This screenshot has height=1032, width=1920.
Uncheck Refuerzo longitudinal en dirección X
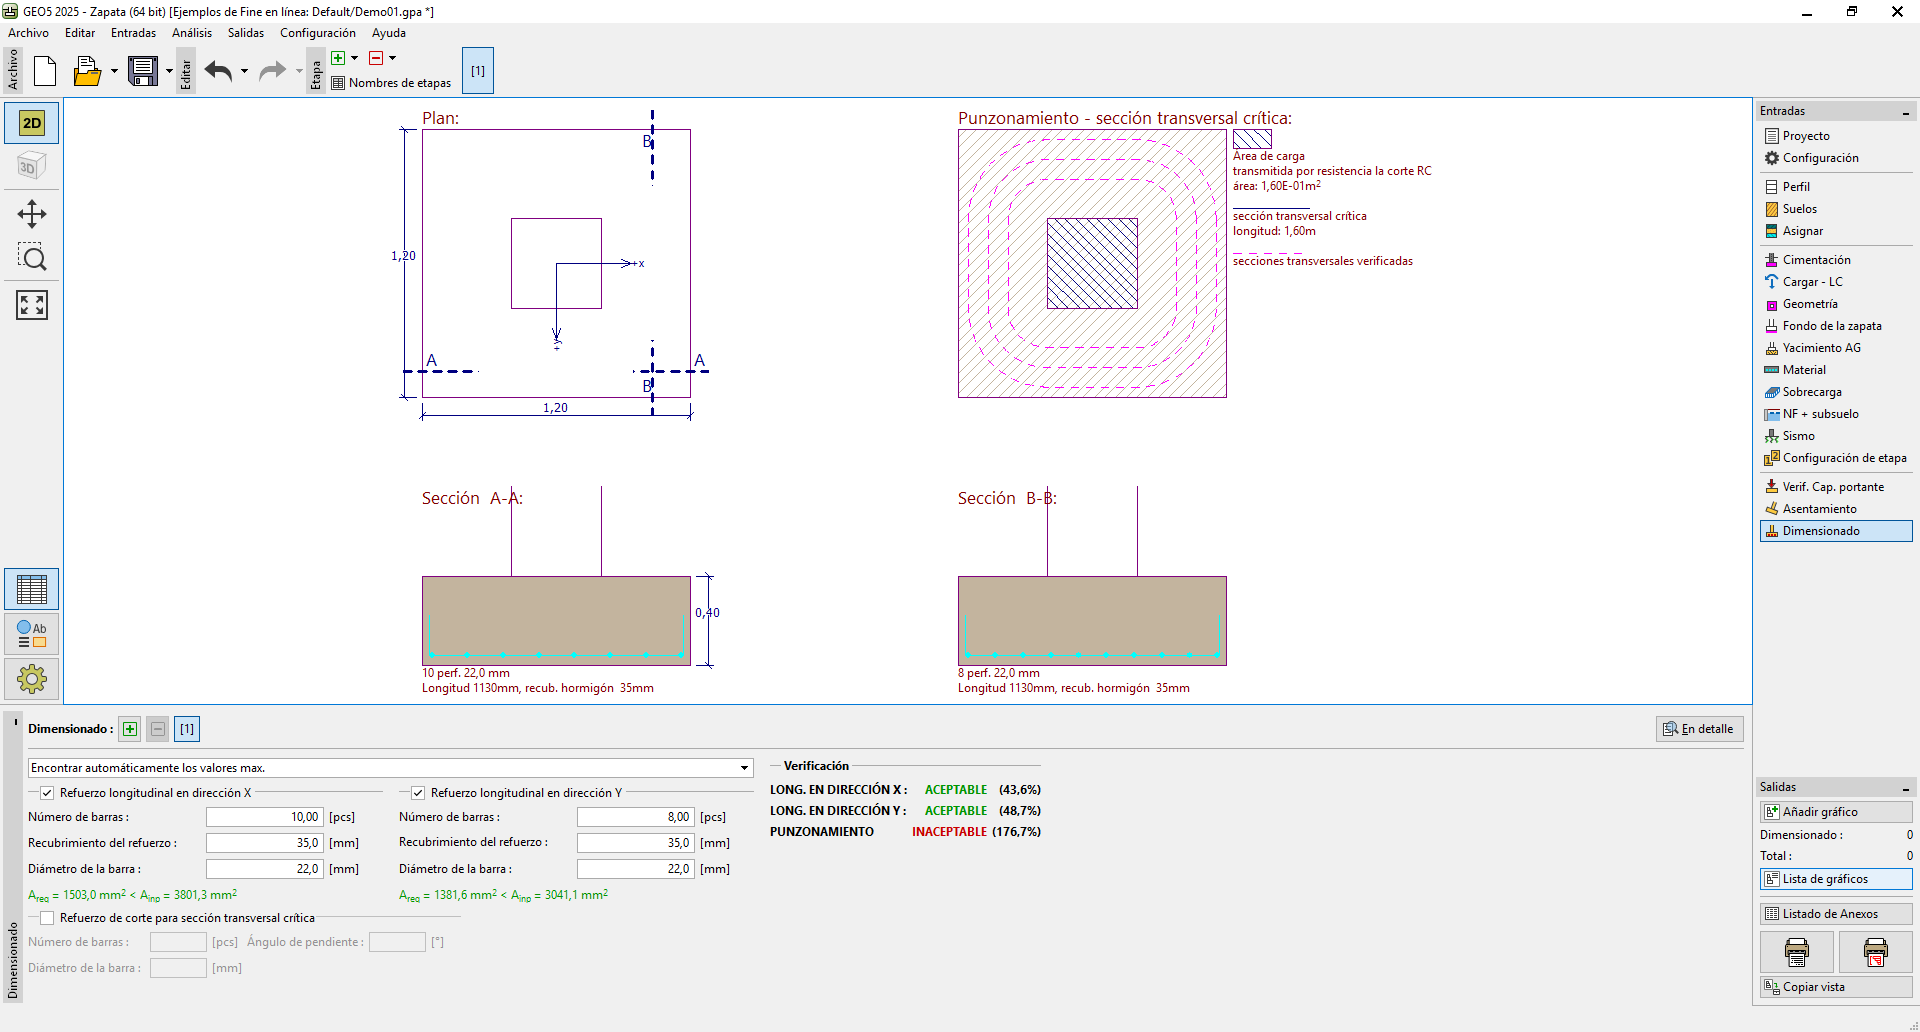tap(47, 793)
